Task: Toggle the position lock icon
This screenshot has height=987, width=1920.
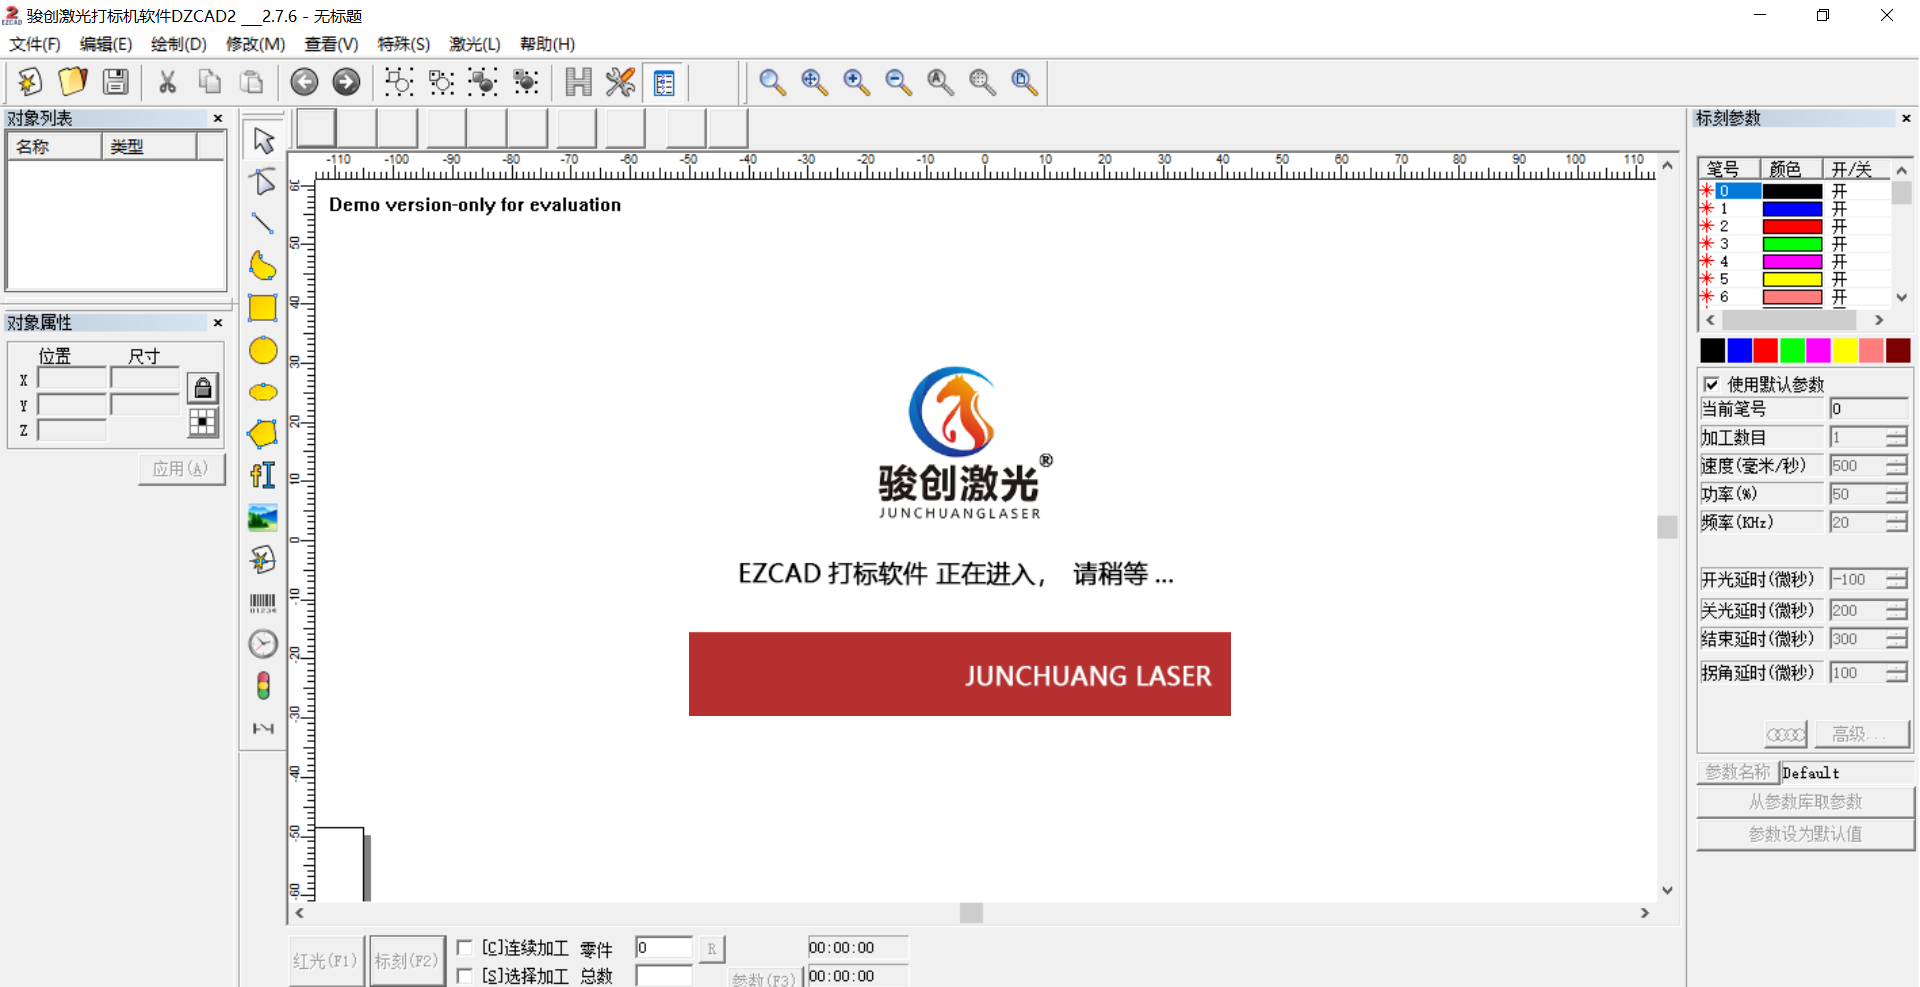Action: click(x=203, y=388)
